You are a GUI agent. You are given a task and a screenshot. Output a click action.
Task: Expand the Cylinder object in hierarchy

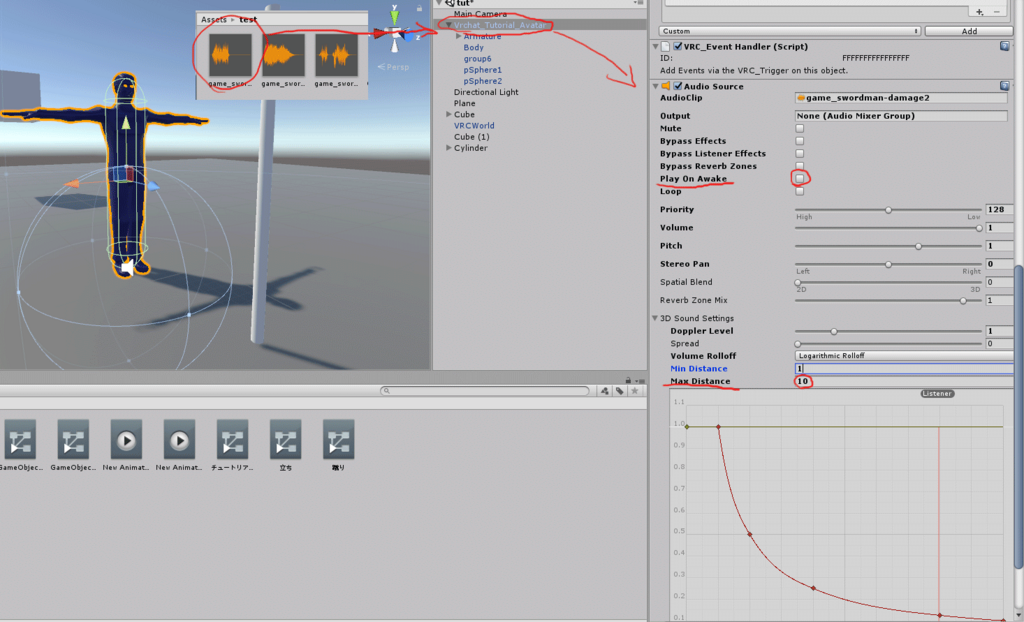coord(449,148)
